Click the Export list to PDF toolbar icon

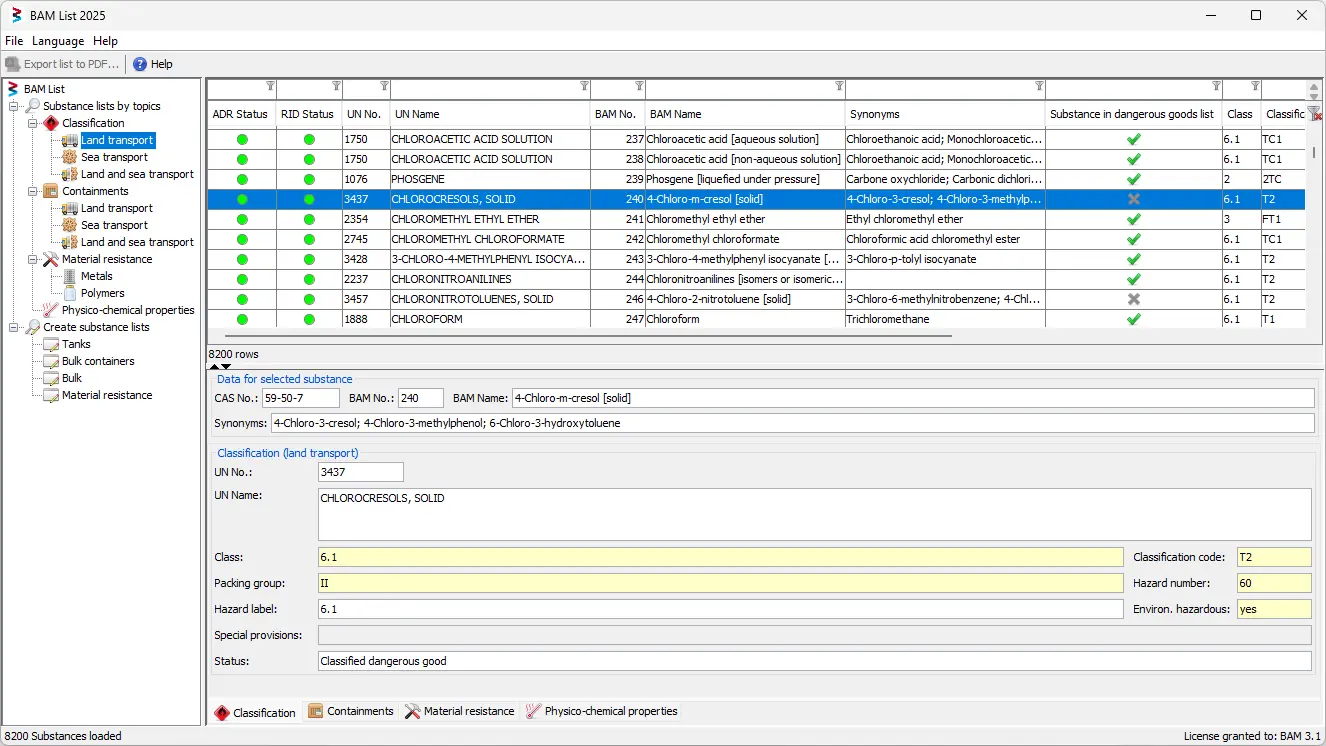click(13, 64)
